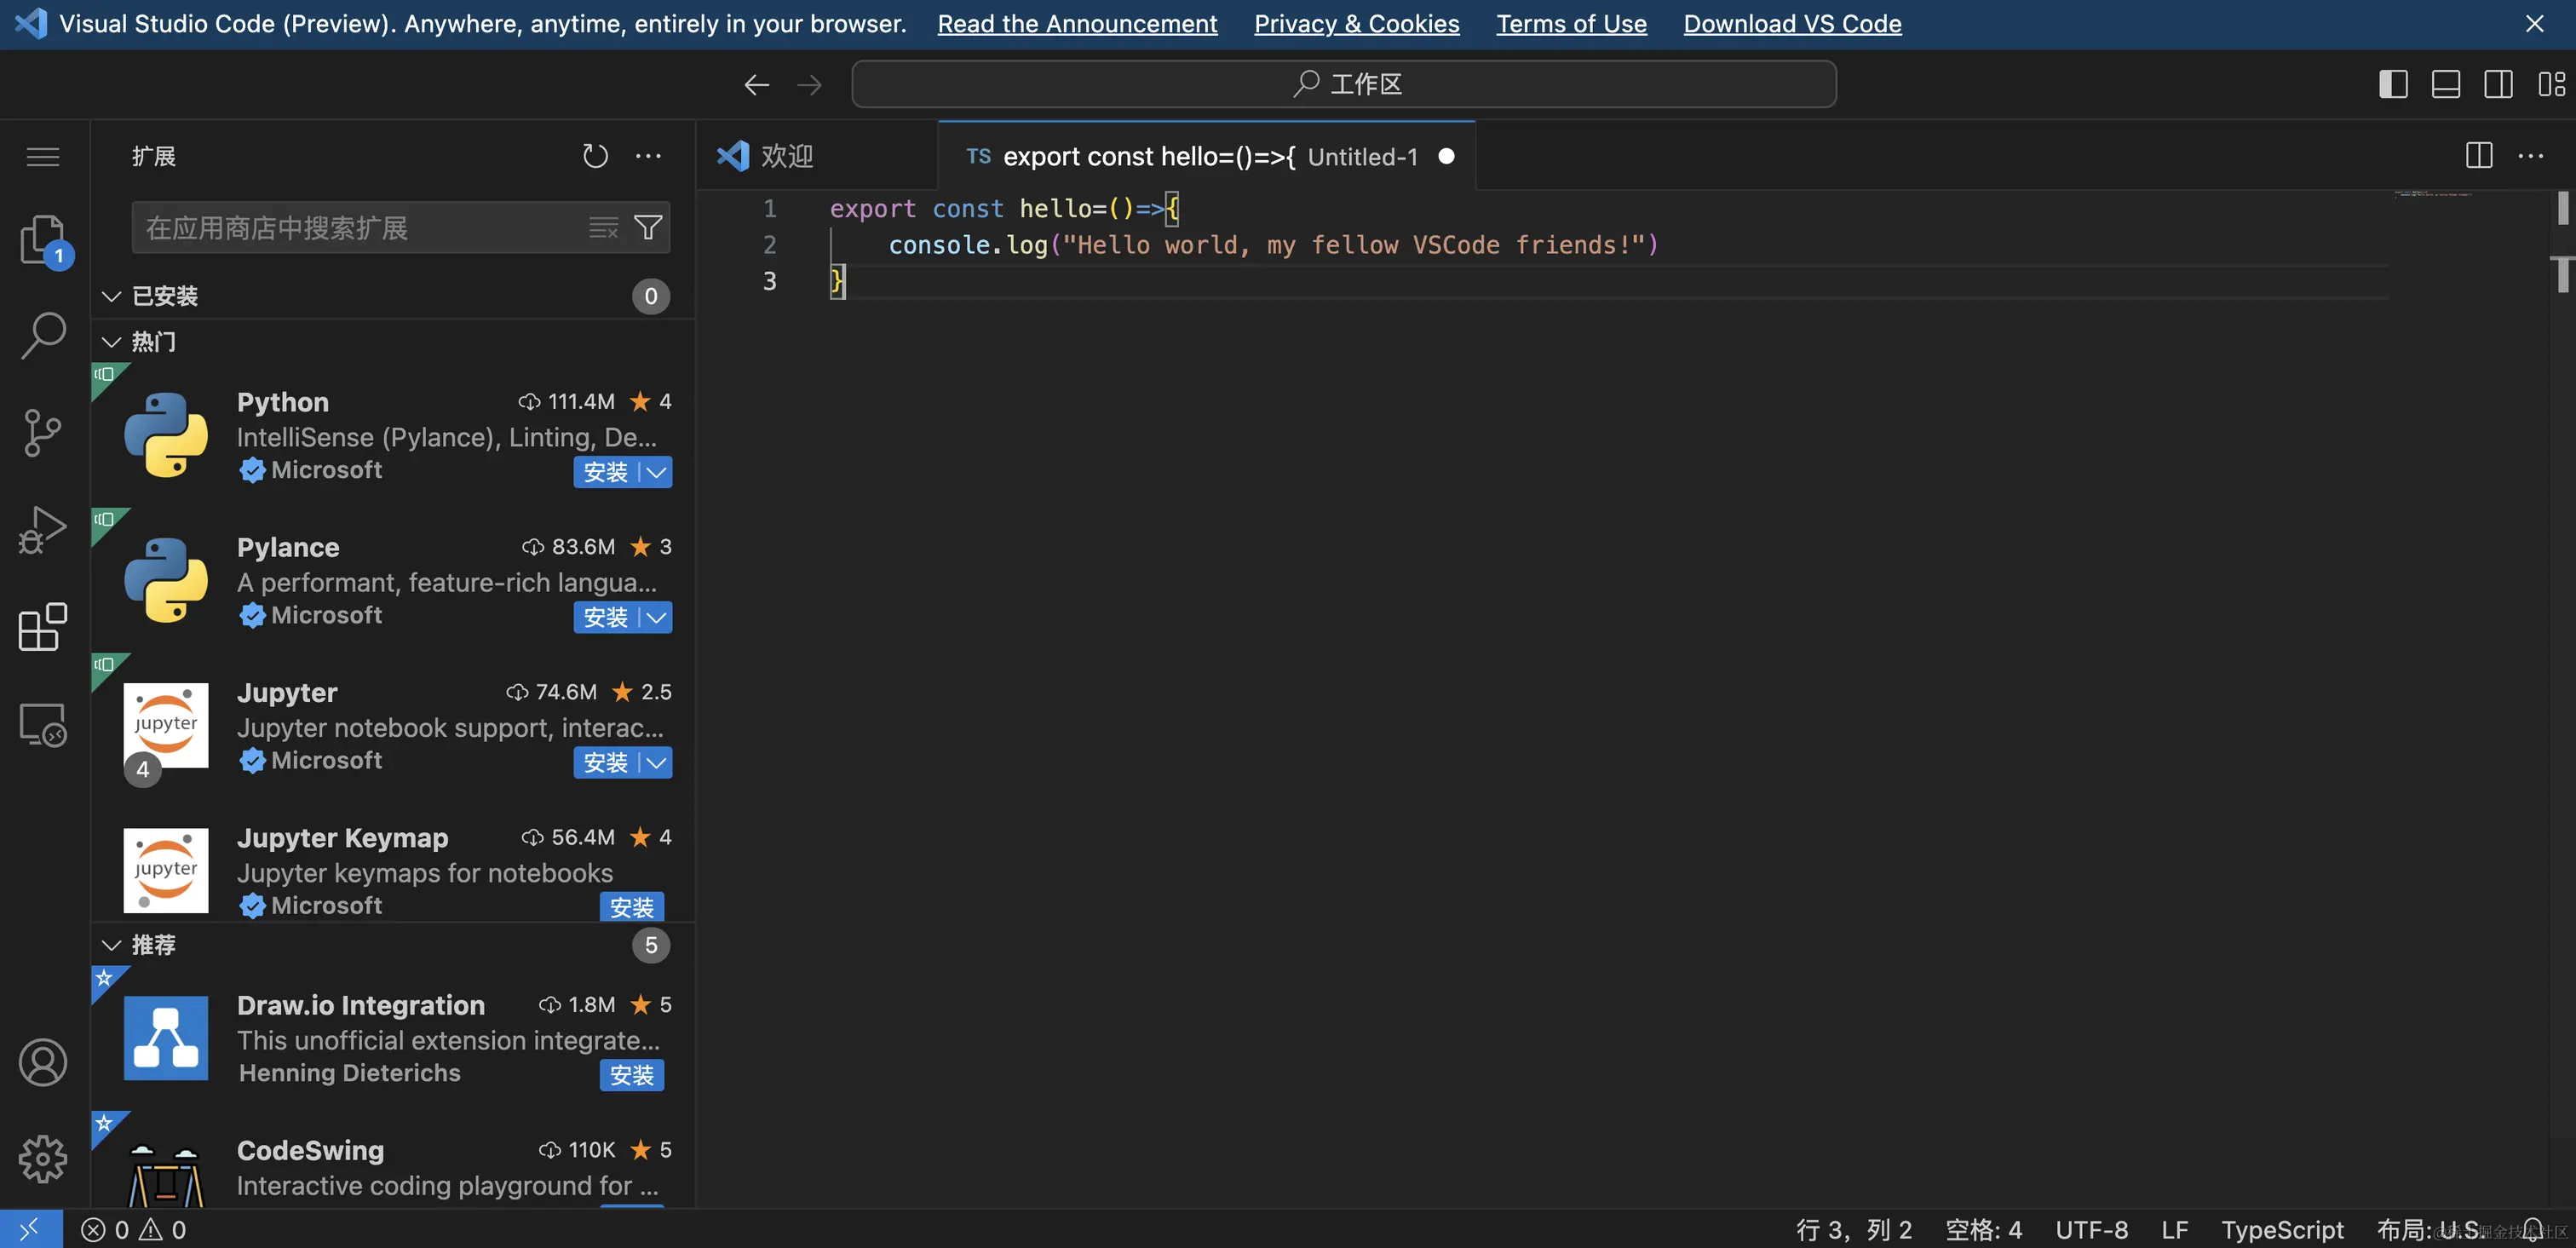Toggle bottom panel visibility

coord(2446,85)
